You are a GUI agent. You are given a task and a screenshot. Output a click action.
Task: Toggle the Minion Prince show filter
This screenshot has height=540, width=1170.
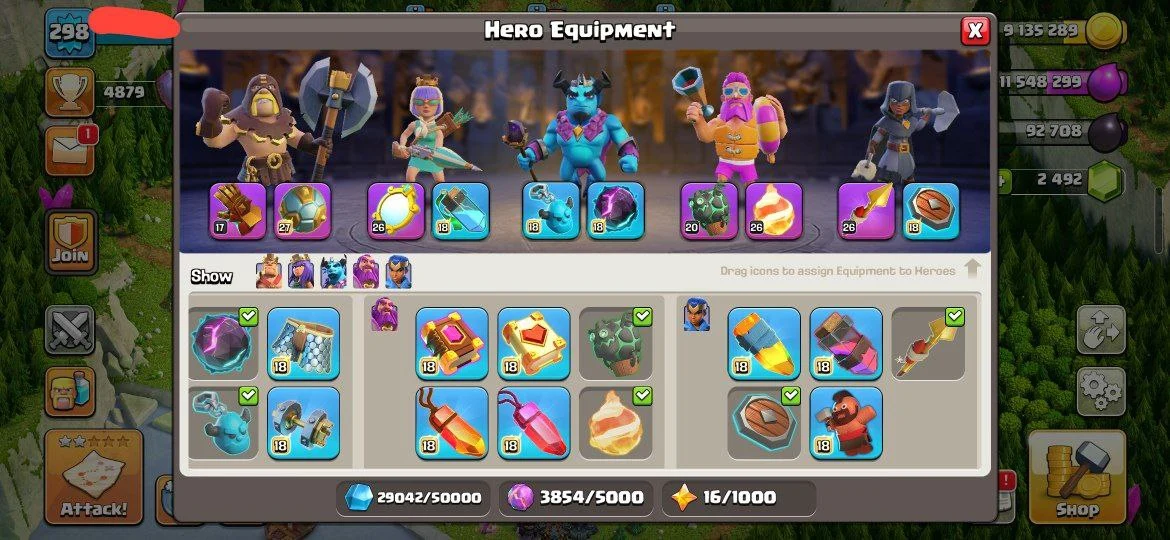[x=333, y=272]
